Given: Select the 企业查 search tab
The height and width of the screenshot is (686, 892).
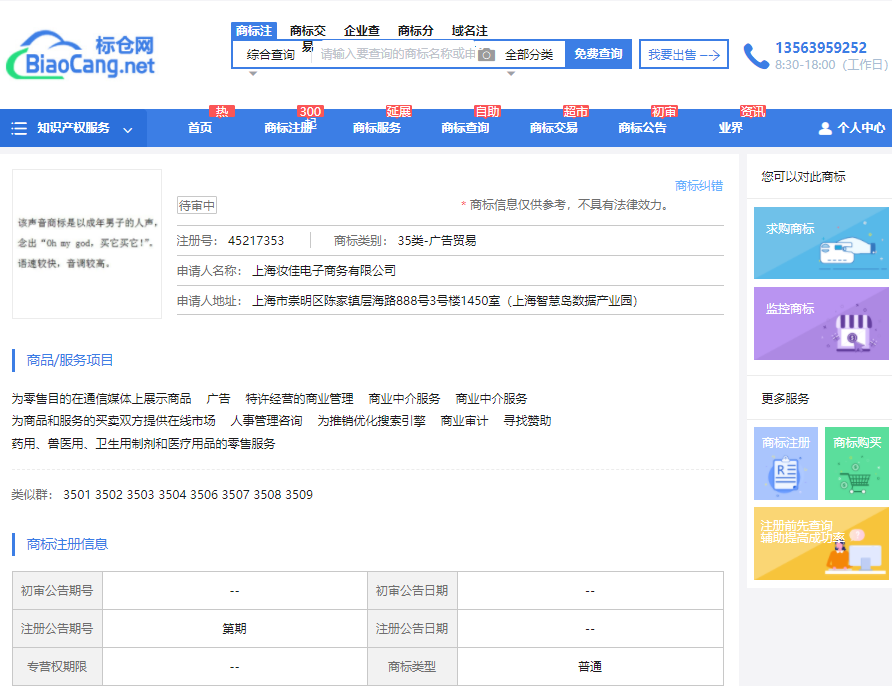Looking at the screenshot, I should pyautogui.click(x=362, y=31).
